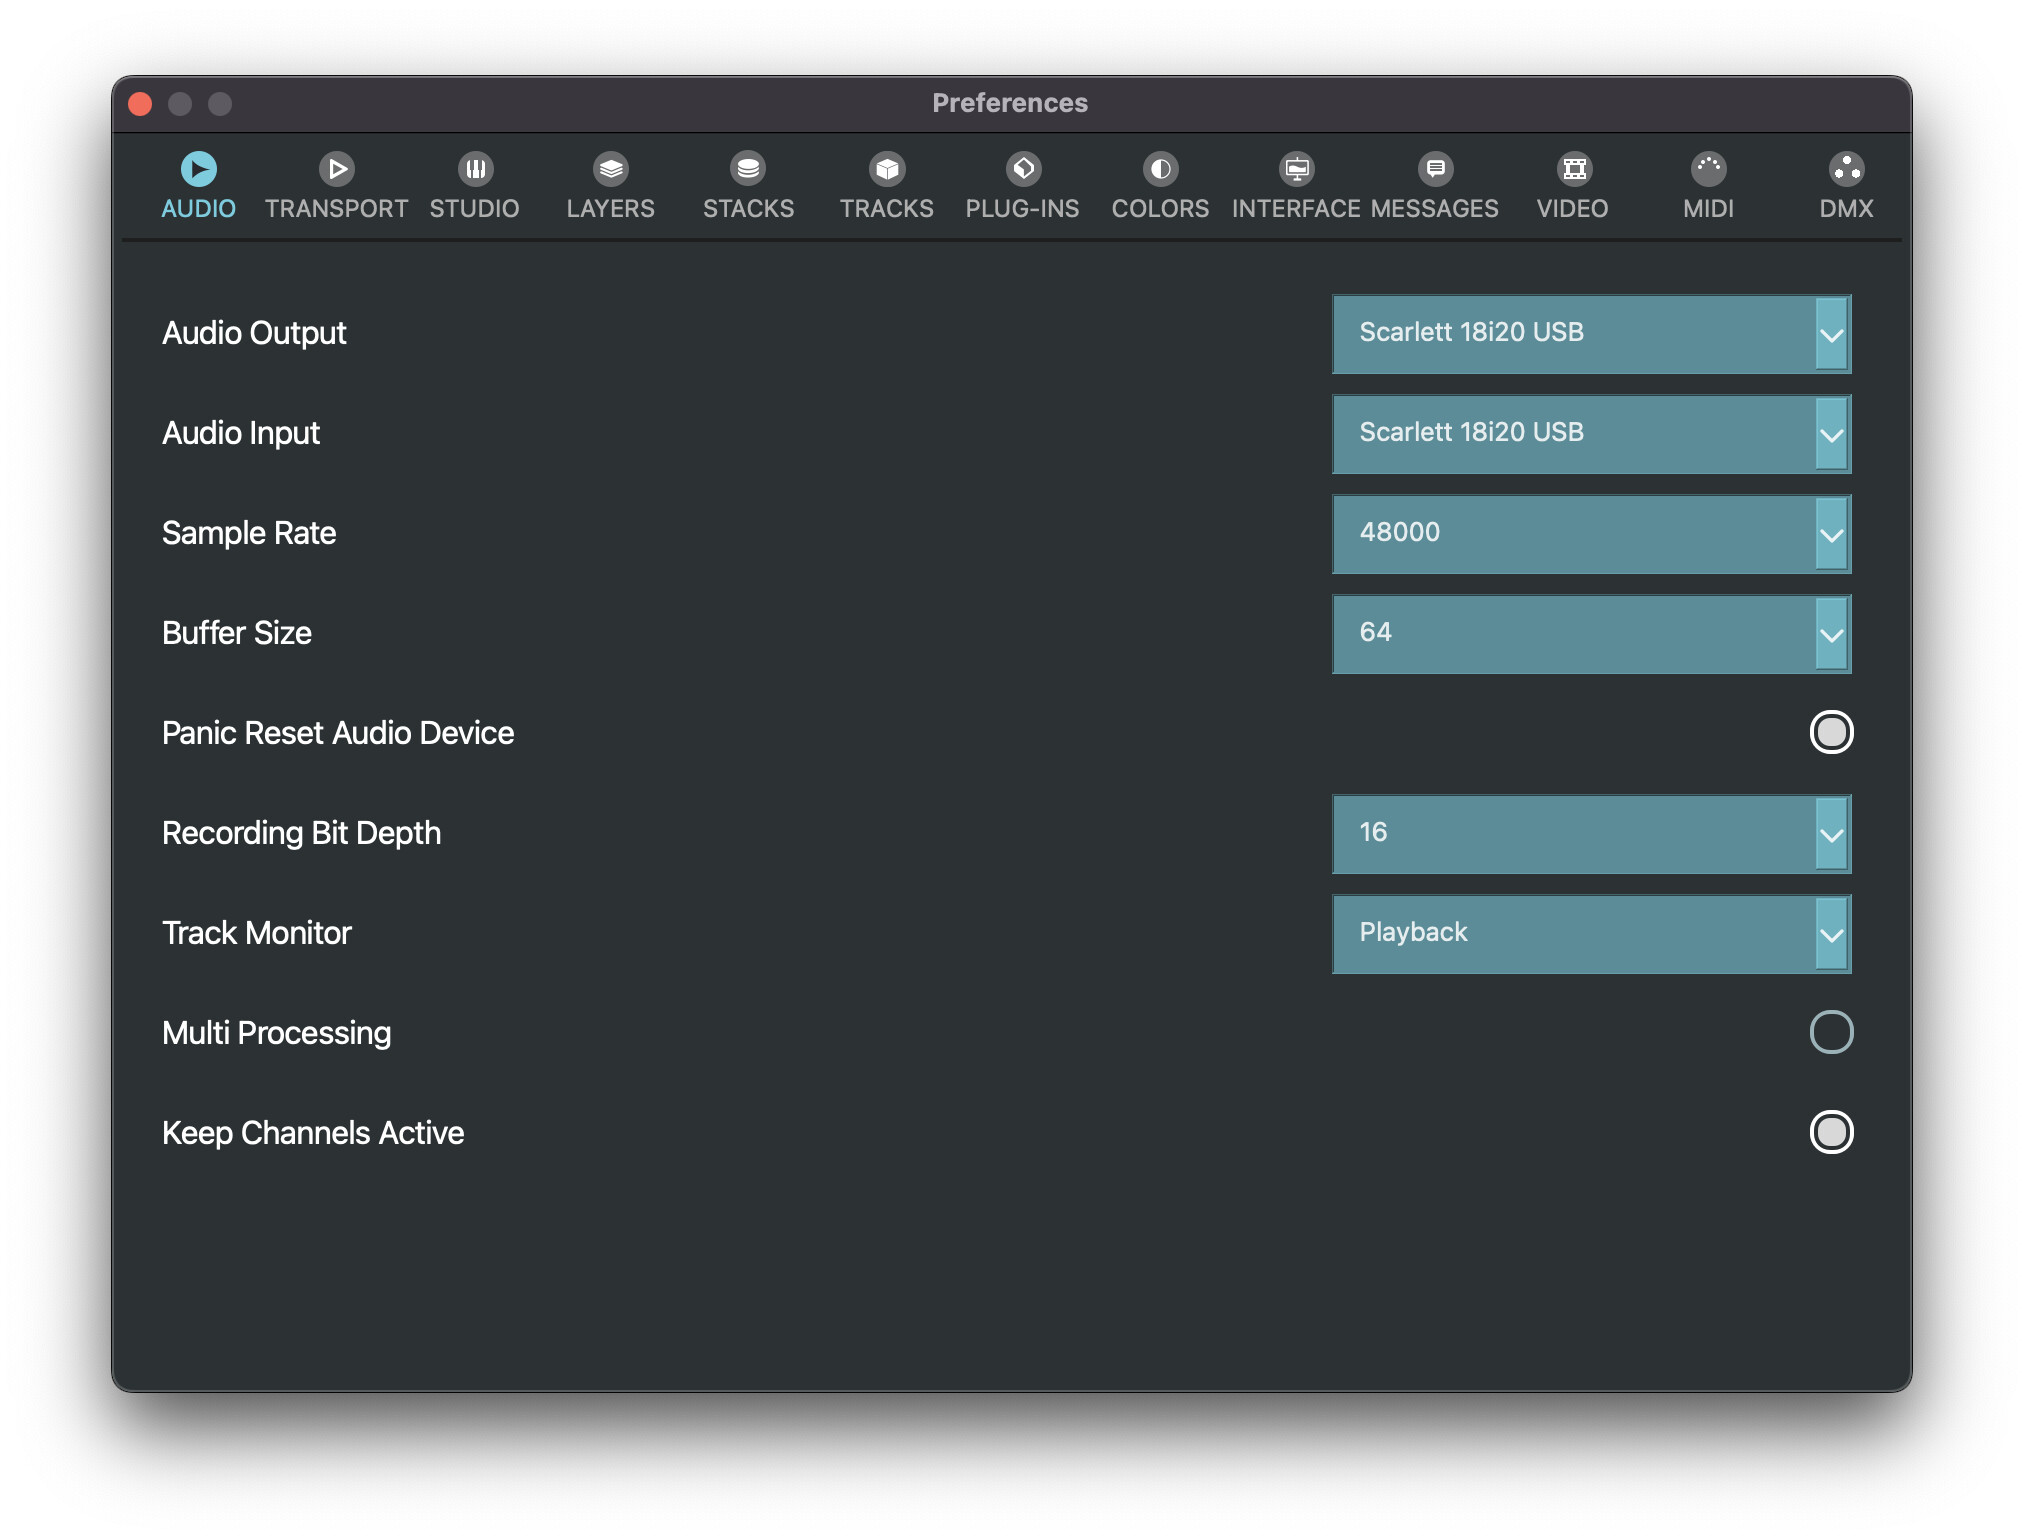
Task: Select the Video film frame icon
Action: click(1573, 169)
